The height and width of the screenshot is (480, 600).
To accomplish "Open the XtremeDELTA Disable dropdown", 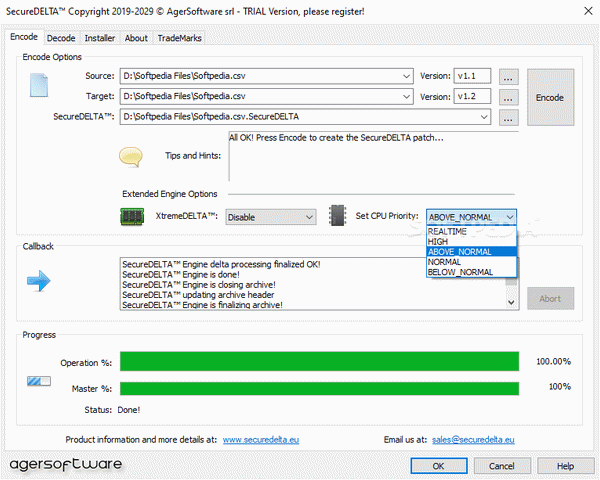I will [x=271, y=217].
